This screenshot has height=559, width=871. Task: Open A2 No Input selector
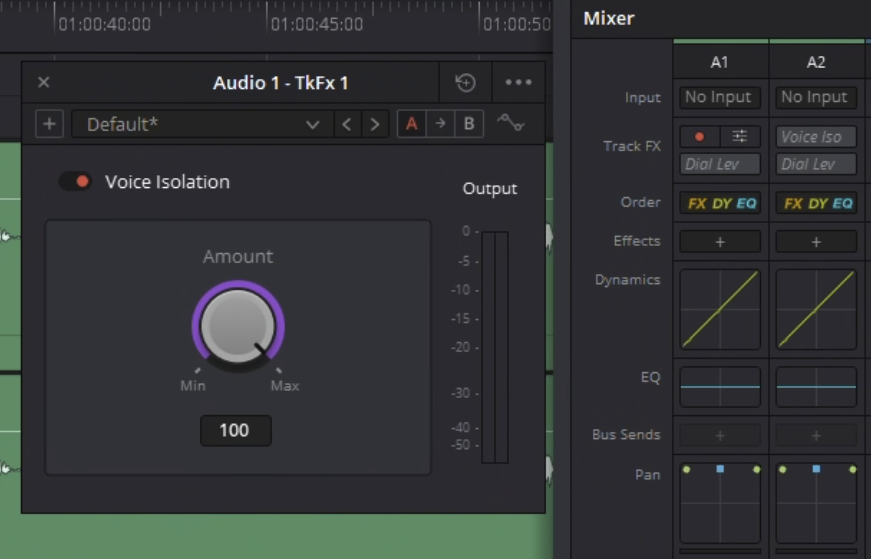815,97
